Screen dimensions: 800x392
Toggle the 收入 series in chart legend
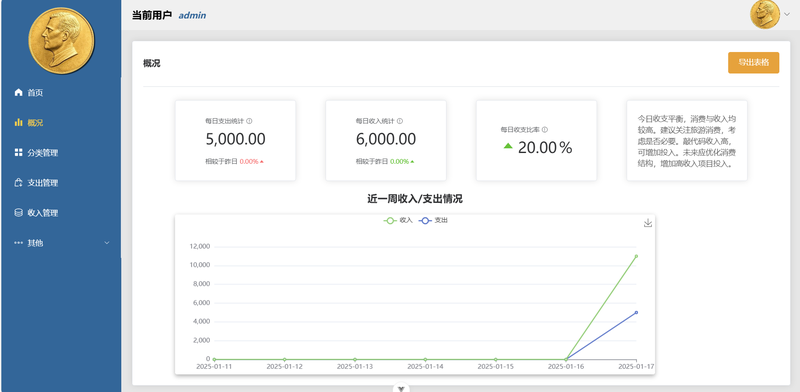click(398, 220)
